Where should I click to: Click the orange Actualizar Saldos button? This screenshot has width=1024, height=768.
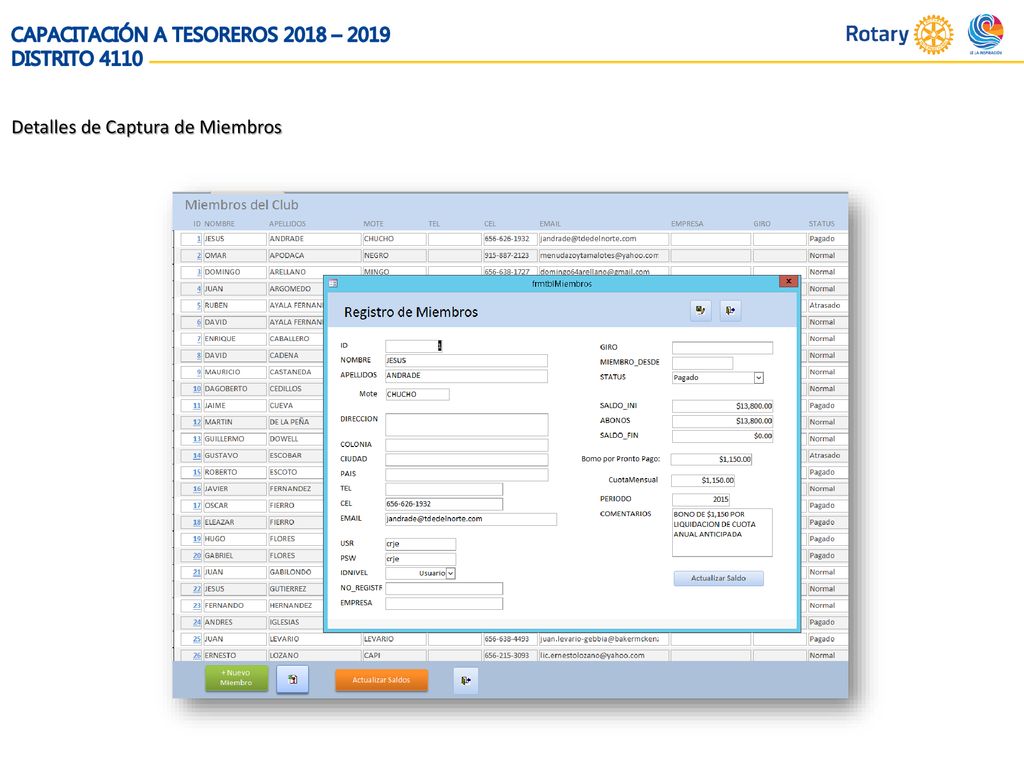[381, 680]
